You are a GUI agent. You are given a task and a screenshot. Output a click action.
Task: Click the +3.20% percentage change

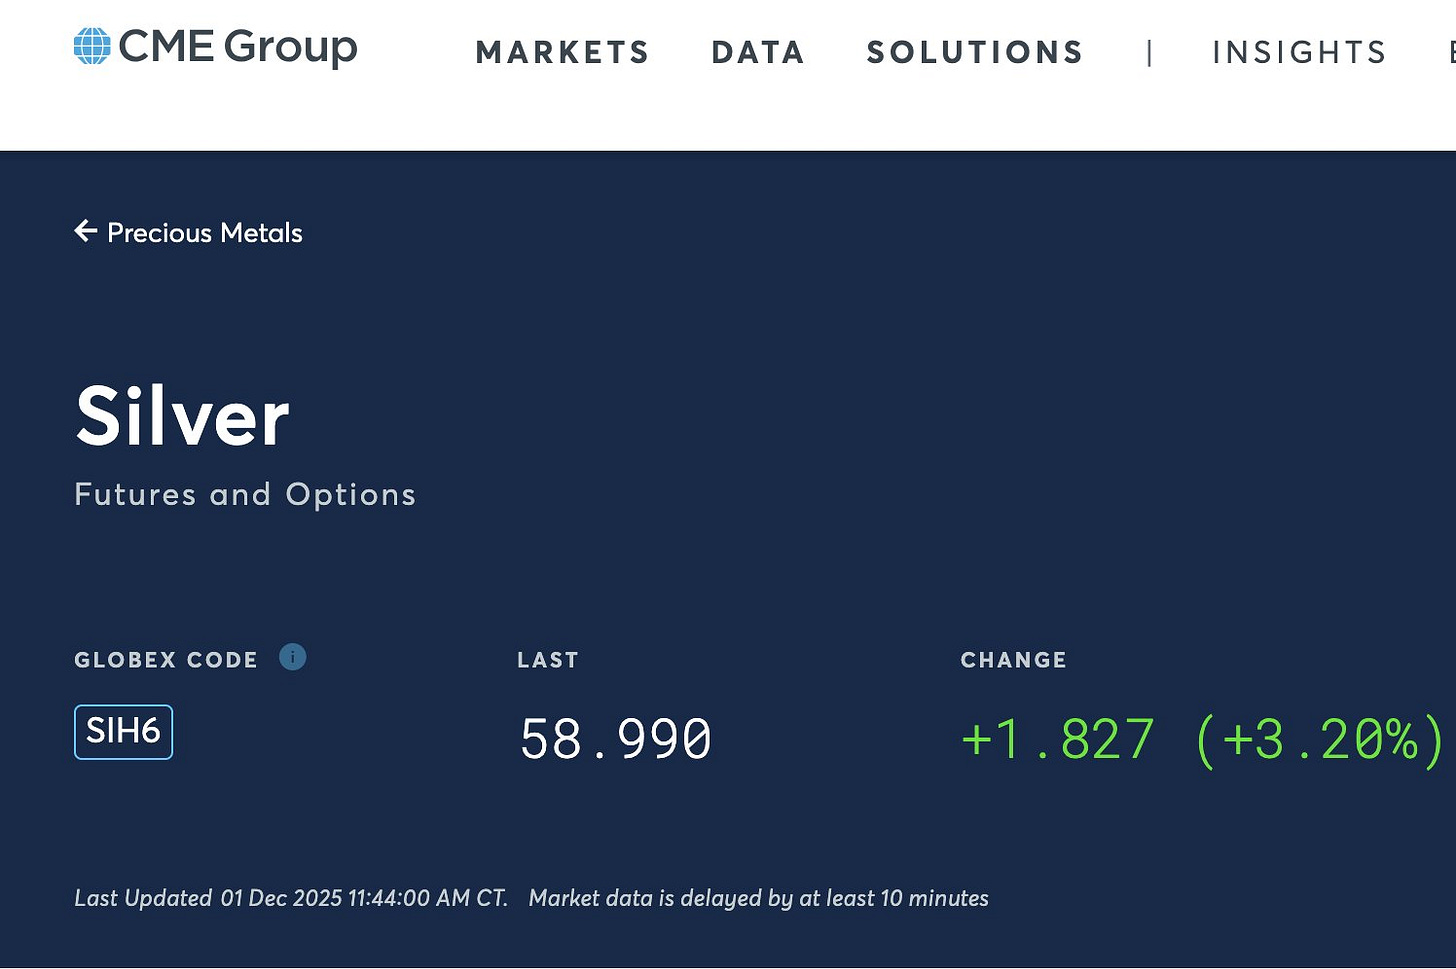[x=1320, y=739]
